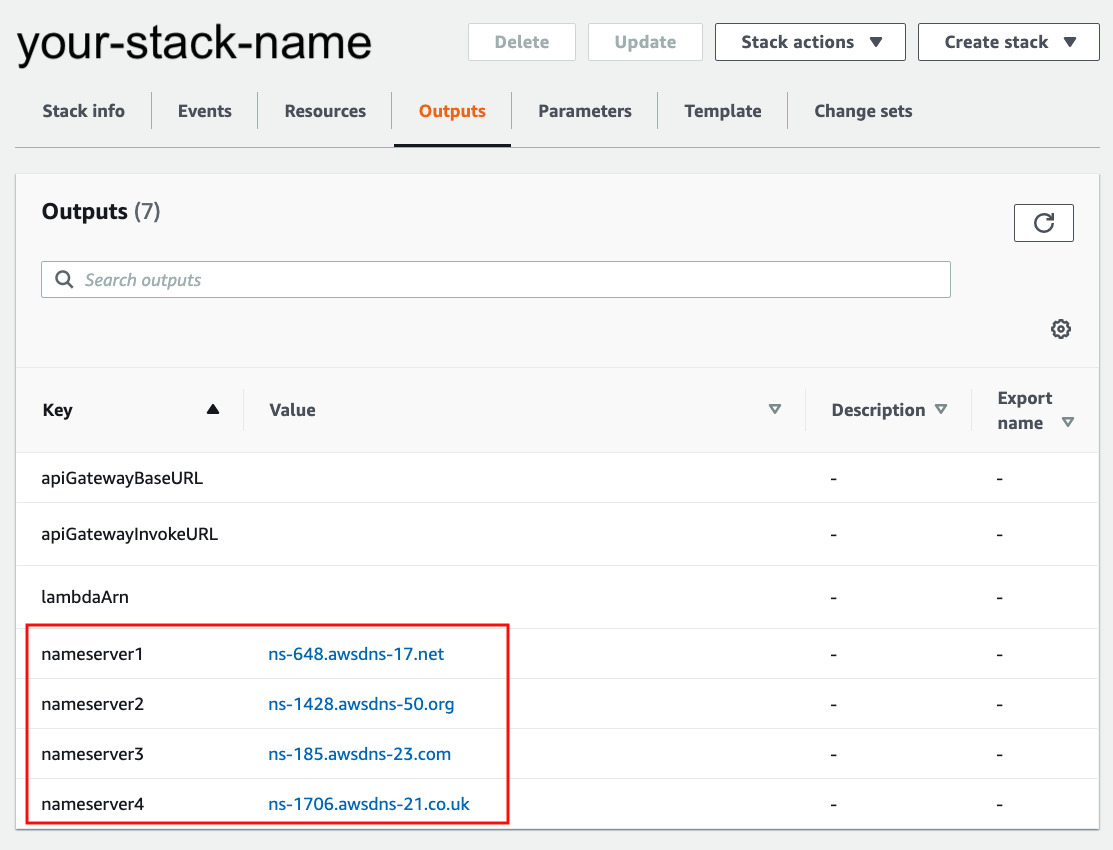Open the Value column filter
Viewport: 1113px width, 850px height.
coord(775,409)
